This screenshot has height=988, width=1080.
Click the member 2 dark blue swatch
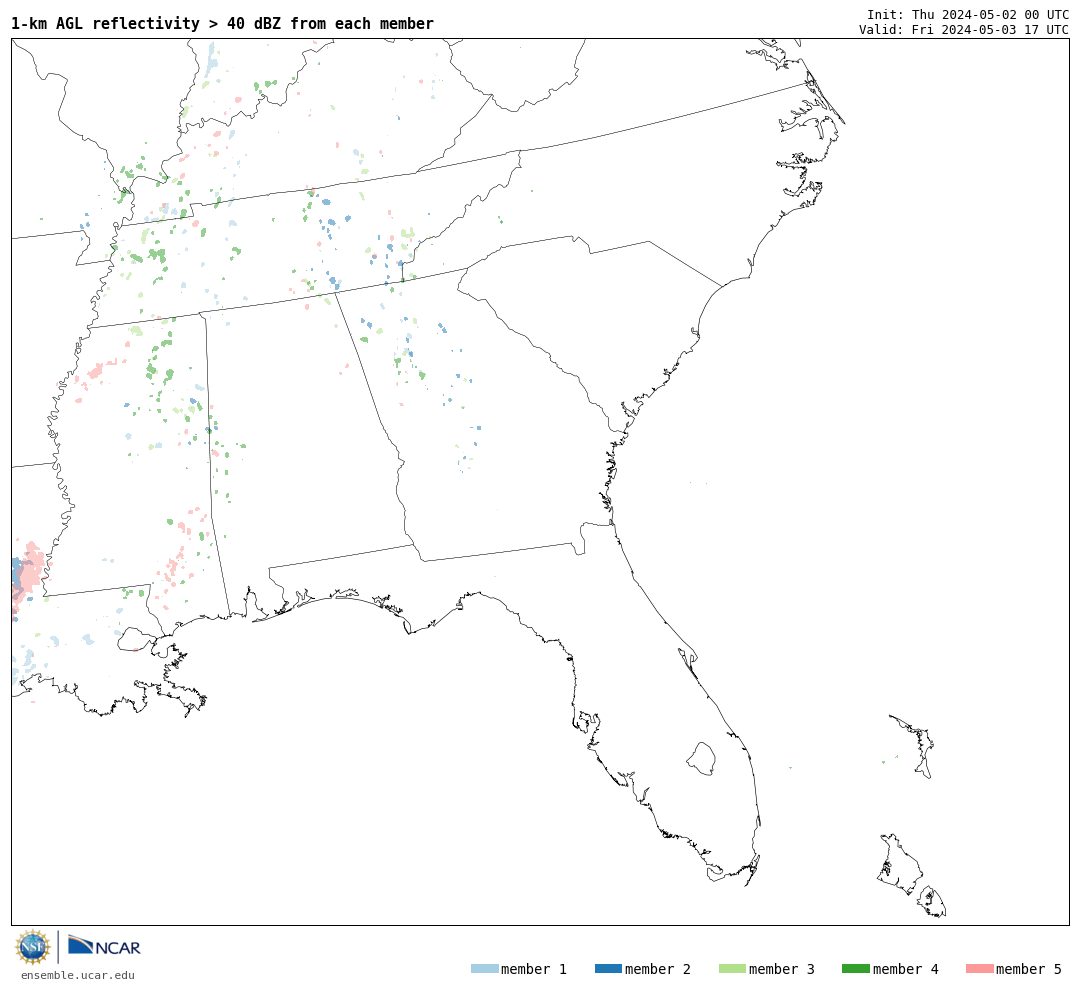pos(608,969)
